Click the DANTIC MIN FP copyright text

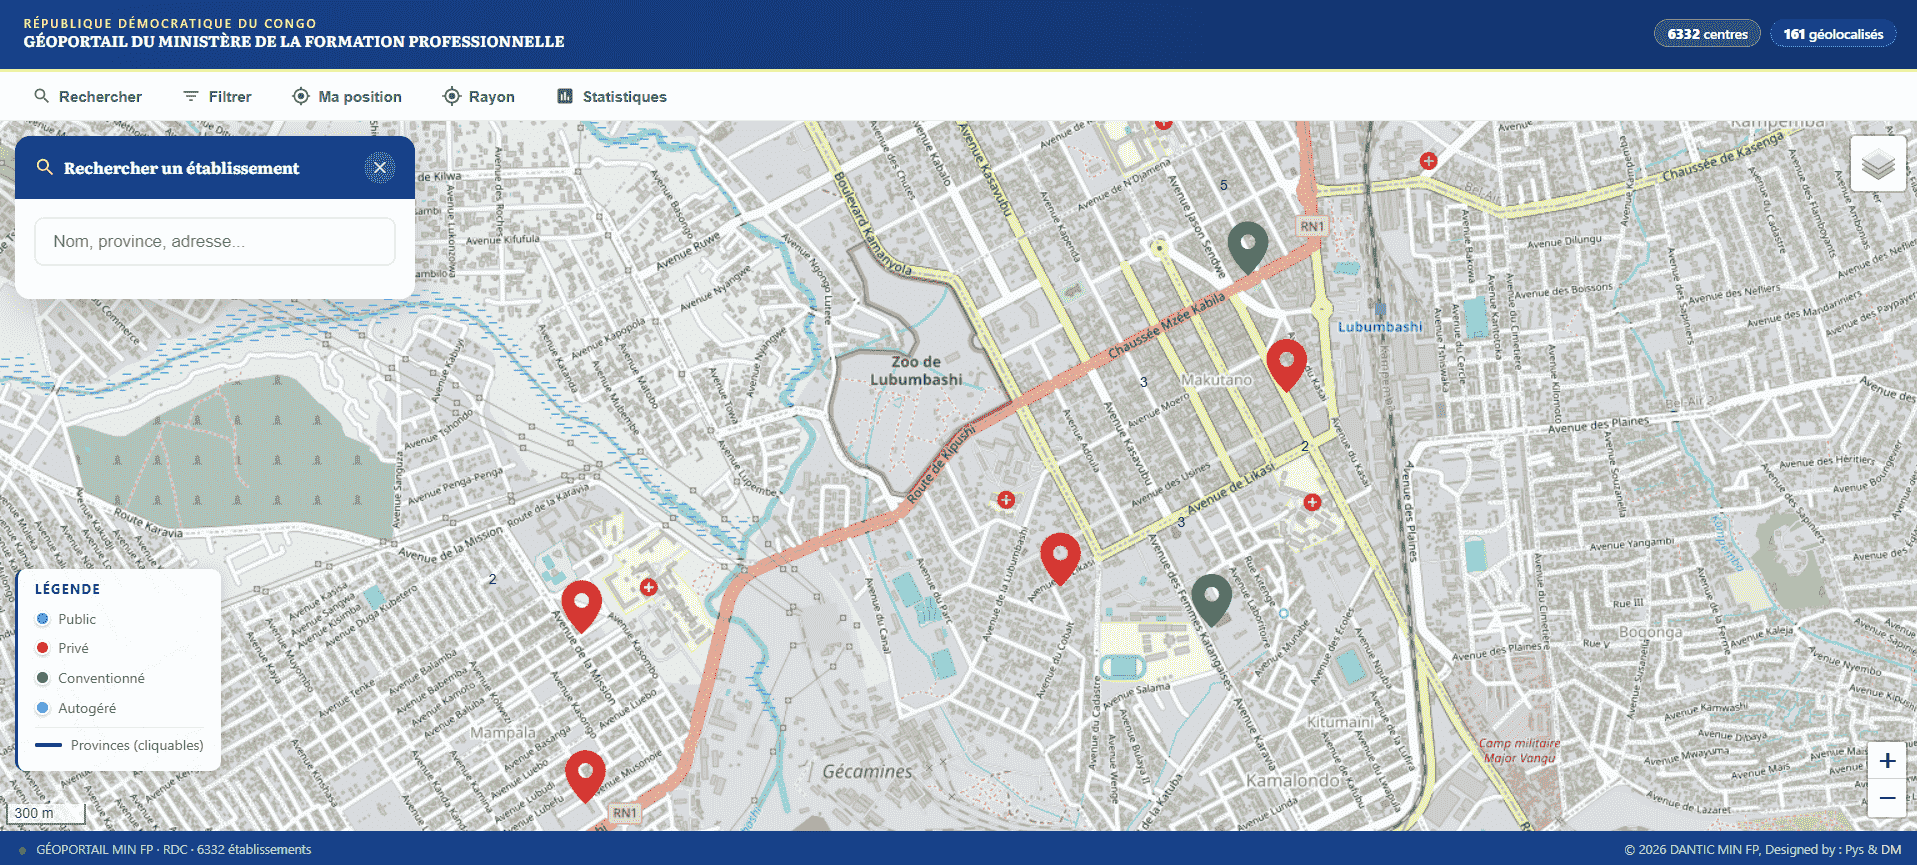pos(1763,850)
